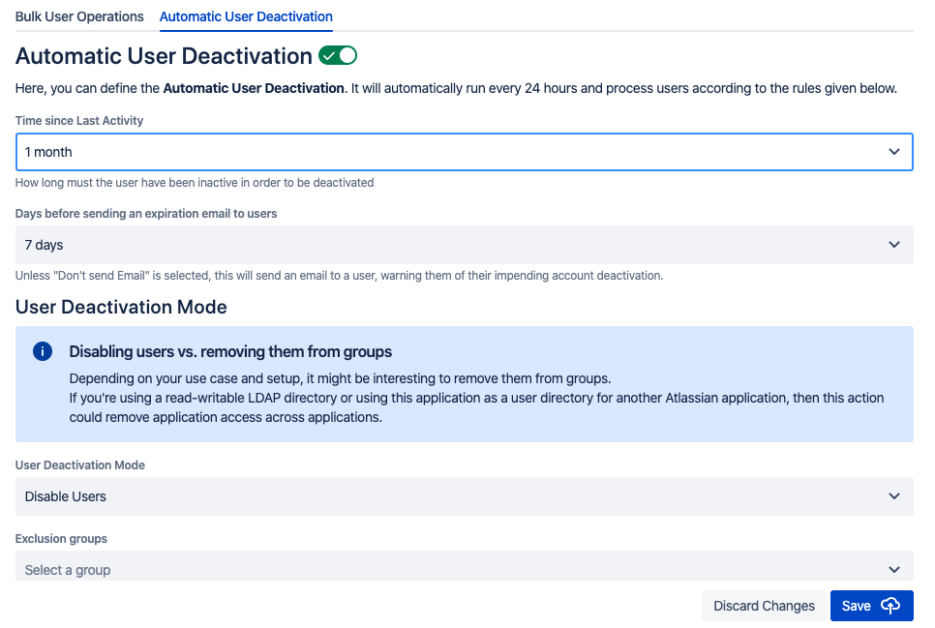Select the Automatic User Deactivation tab
This screenshot has height=628, width=935.
246,17
